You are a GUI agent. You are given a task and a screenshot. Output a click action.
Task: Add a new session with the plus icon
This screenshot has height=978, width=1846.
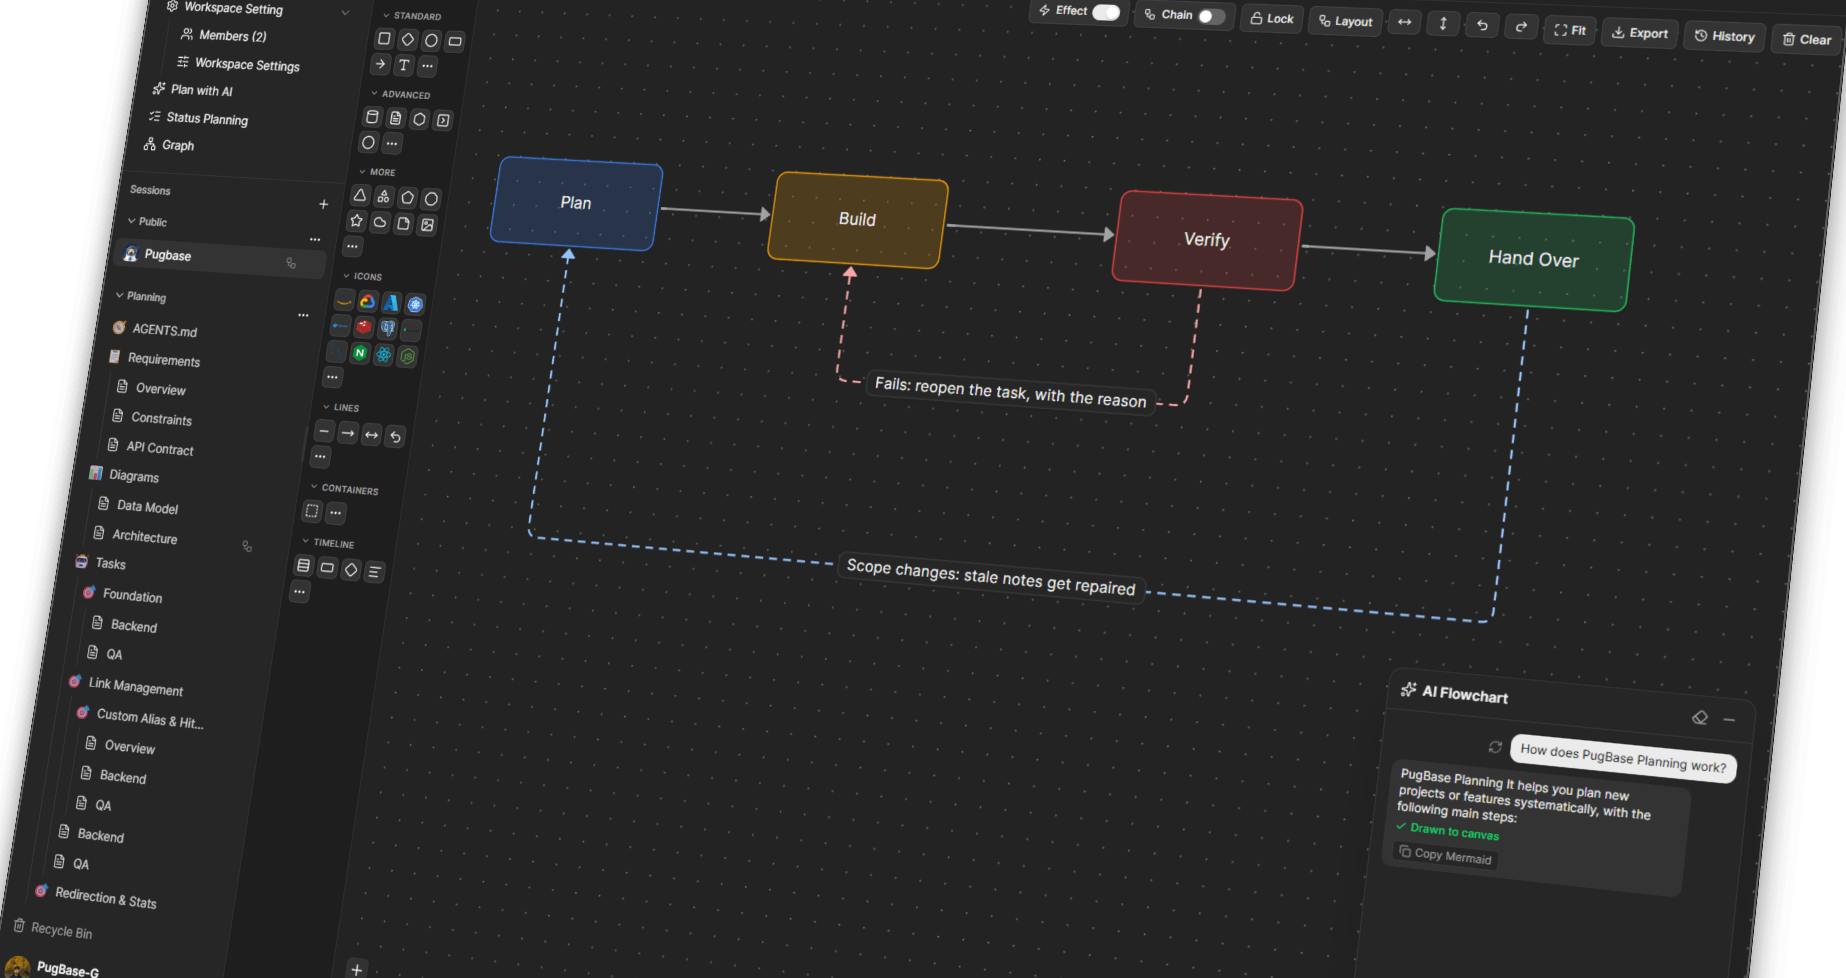pos(323,204)
